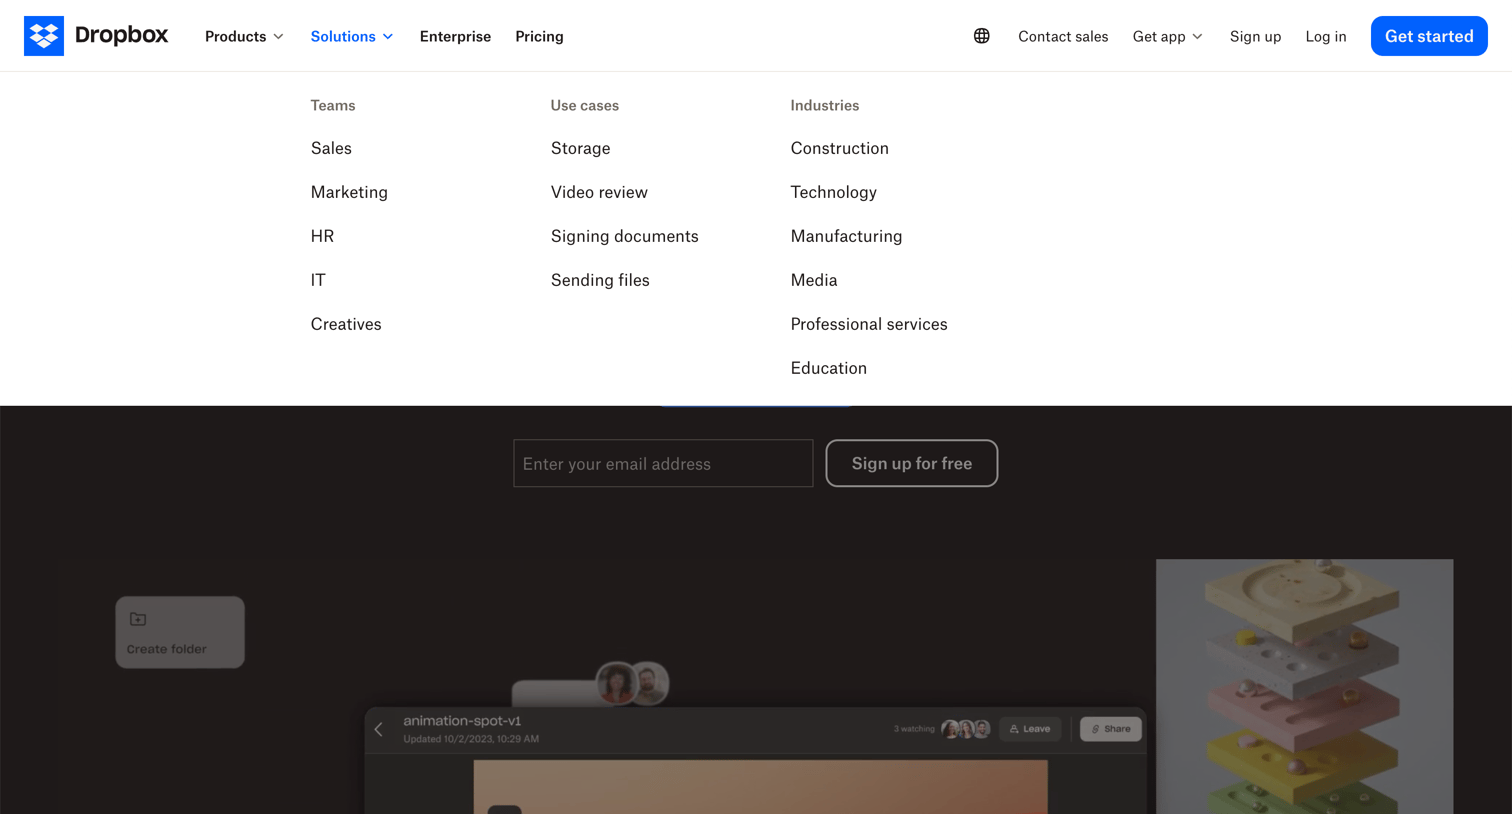1512x814 pixels.
Task: Click the Dropbox wordmark text
Action: pos(121,35)
